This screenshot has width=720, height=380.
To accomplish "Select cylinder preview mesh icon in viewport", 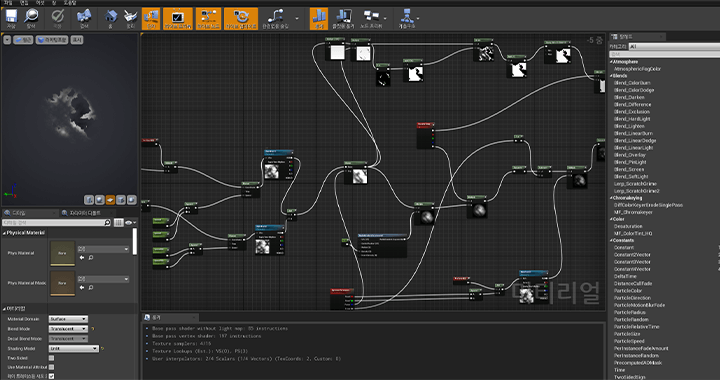I will (89, 200).
